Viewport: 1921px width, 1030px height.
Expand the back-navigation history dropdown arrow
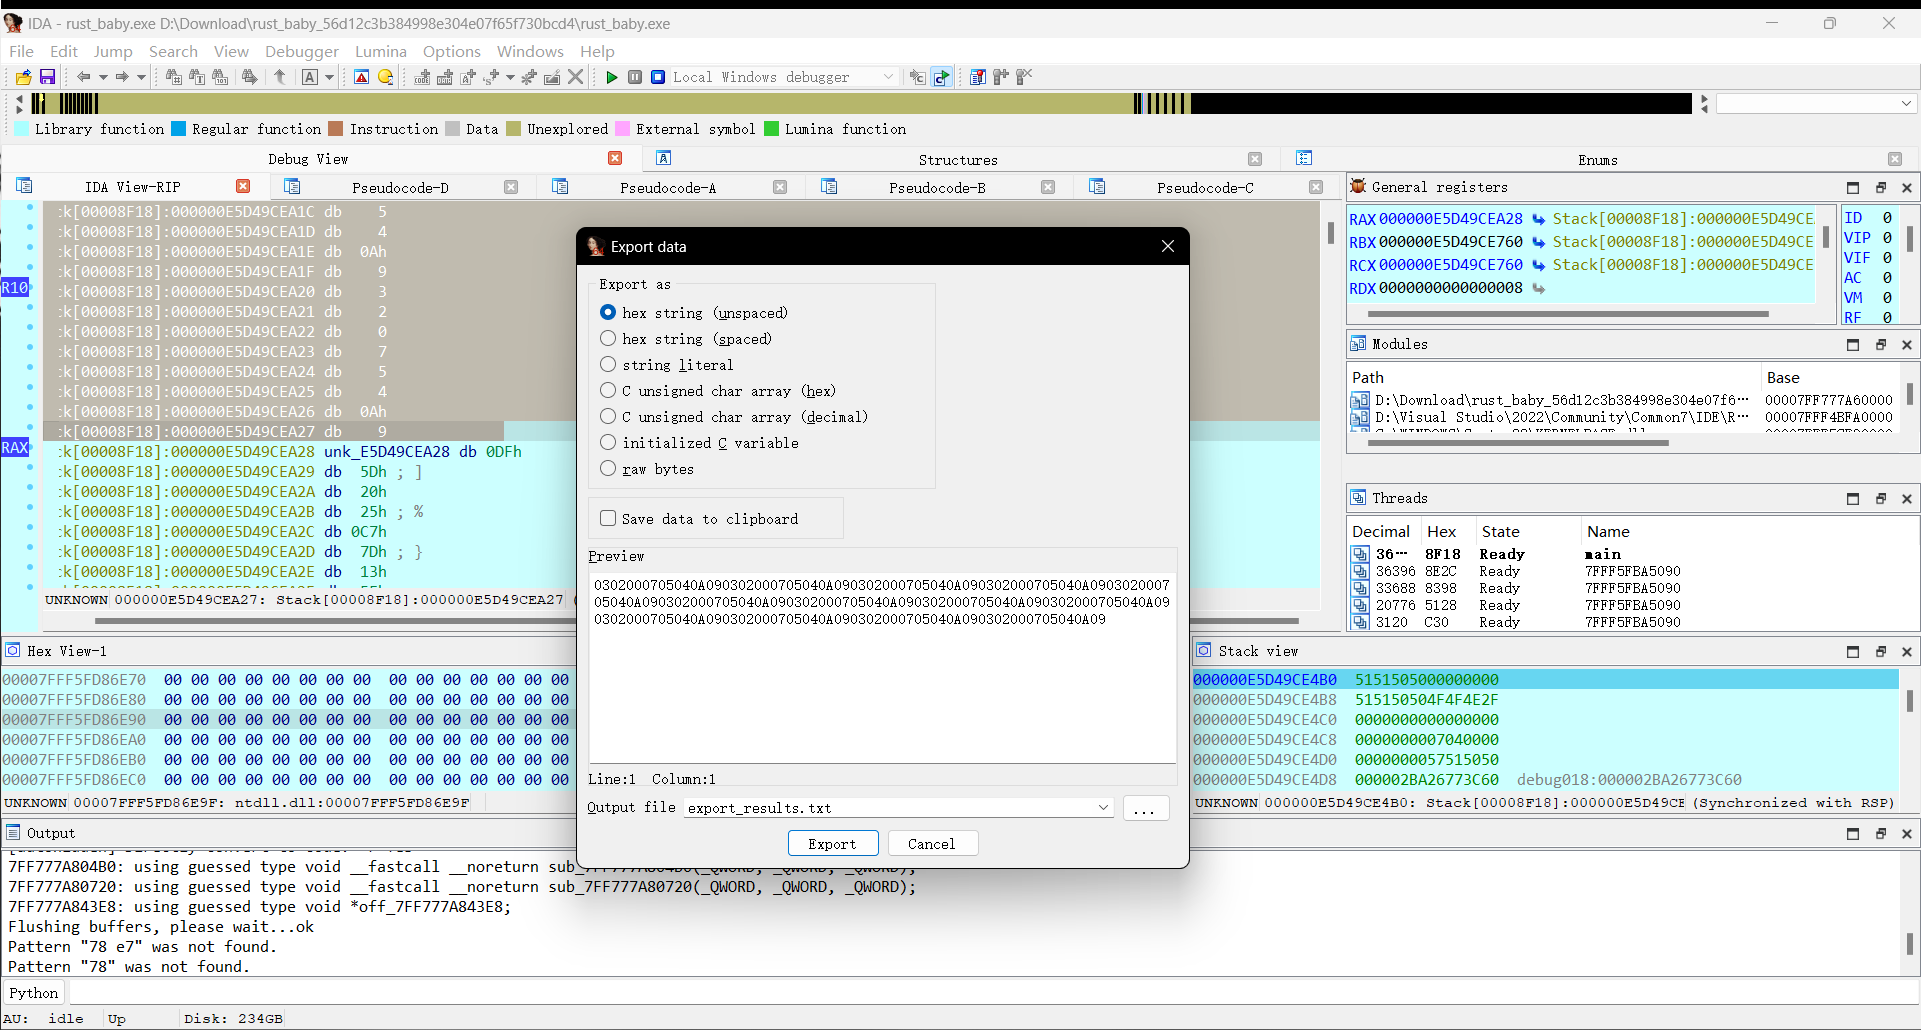(x=103, y=77)
